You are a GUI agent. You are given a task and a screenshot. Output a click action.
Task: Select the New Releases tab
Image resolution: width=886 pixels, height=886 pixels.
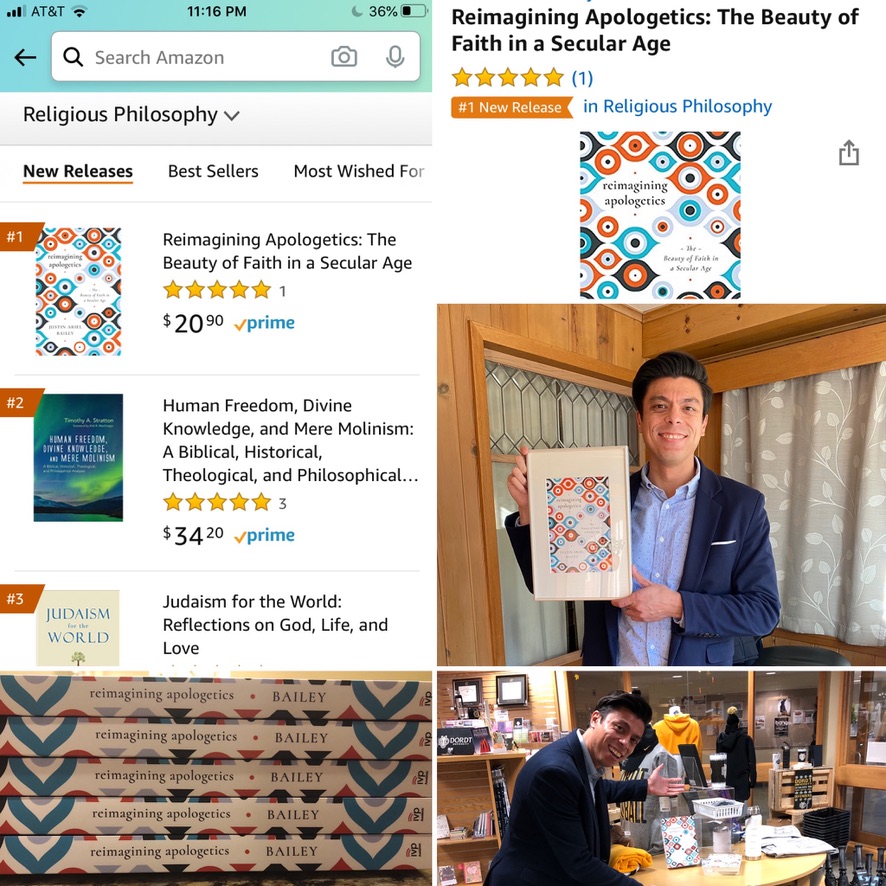click(78, 172)
